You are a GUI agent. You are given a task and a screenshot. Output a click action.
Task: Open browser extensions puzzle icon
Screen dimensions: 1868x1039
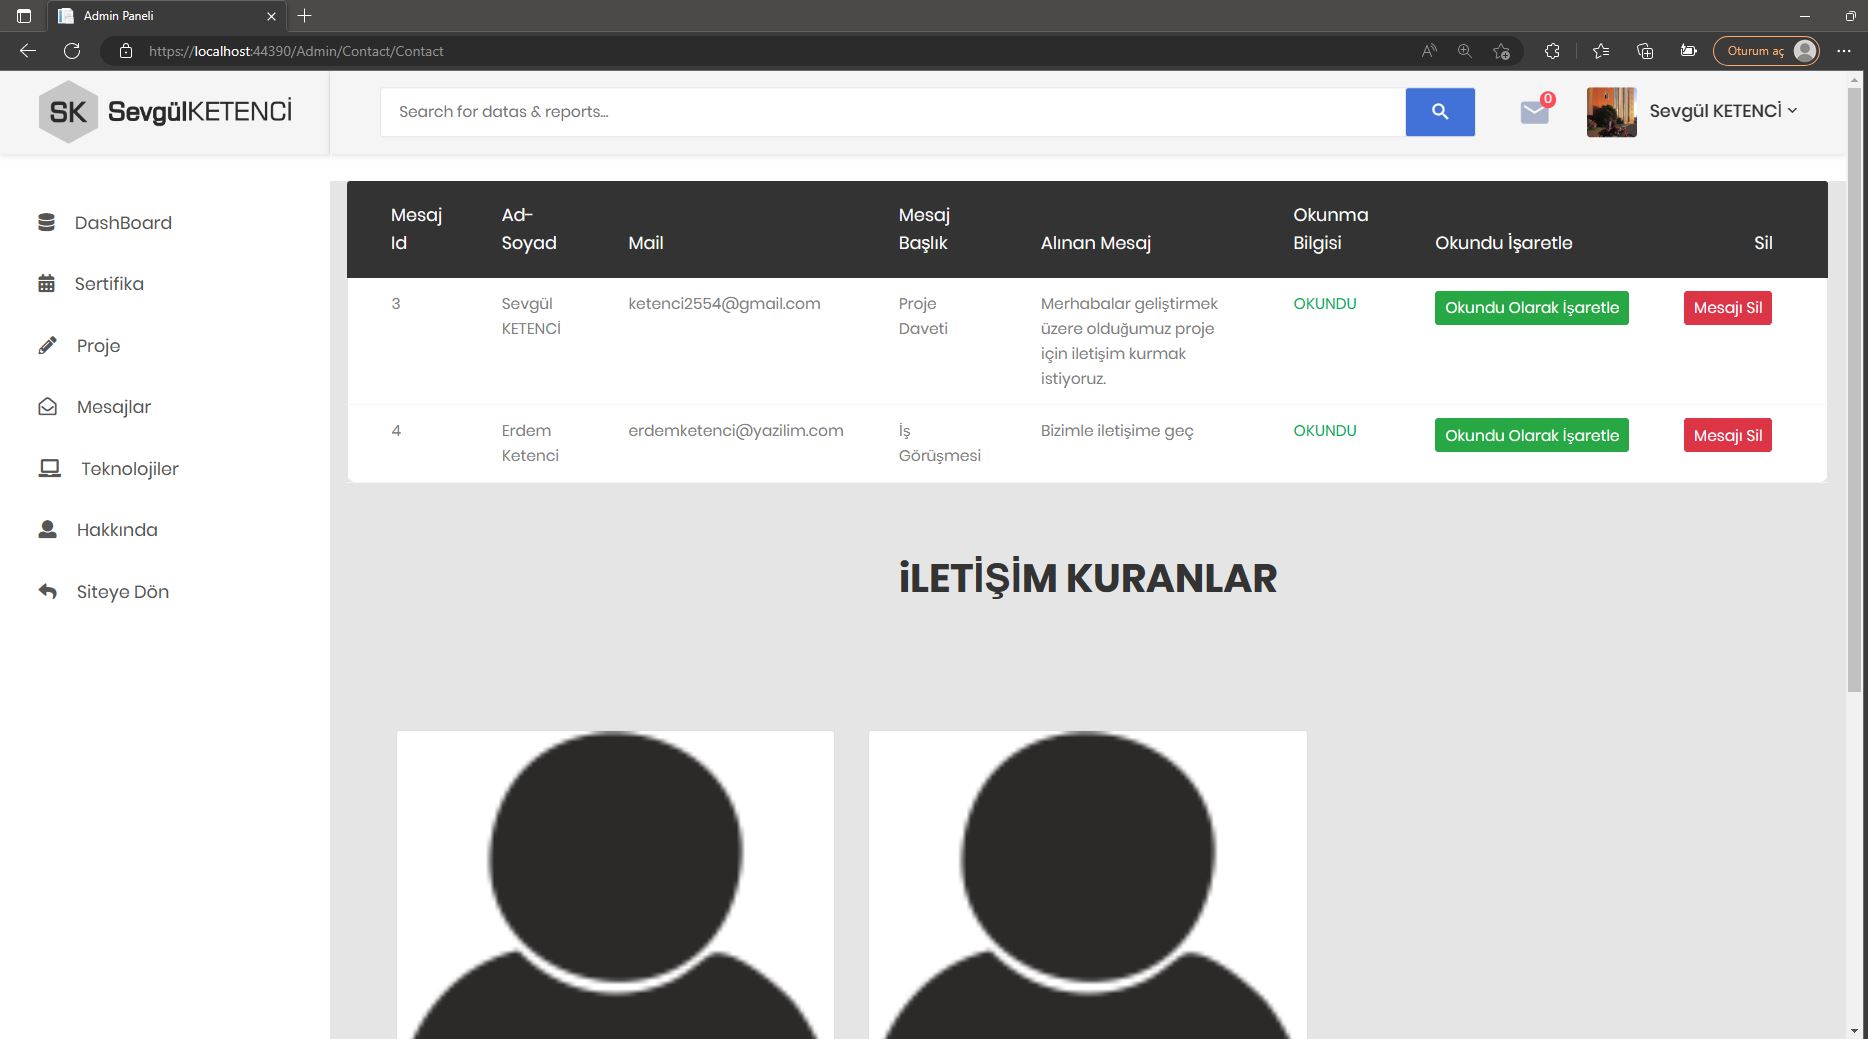[1552, 51]
